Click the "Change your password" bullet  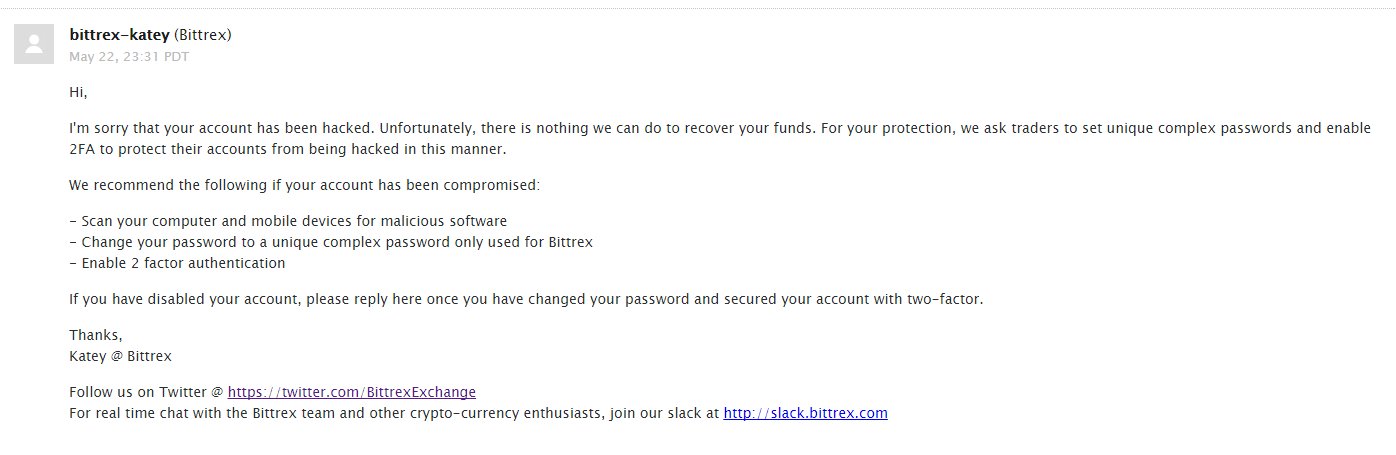click(330, 242)
